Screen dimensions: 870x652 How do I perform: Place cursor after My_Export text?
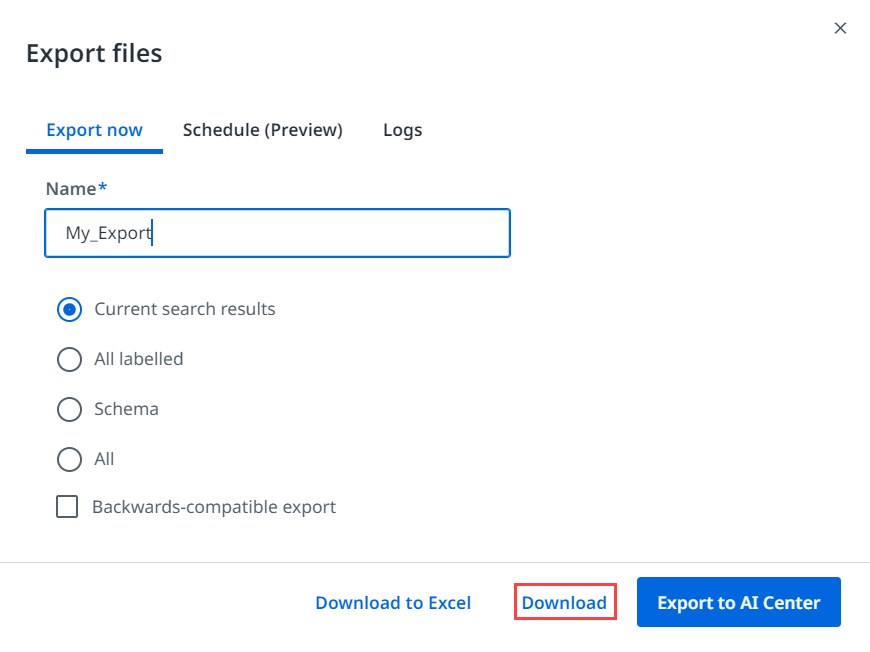coord(153,232)
